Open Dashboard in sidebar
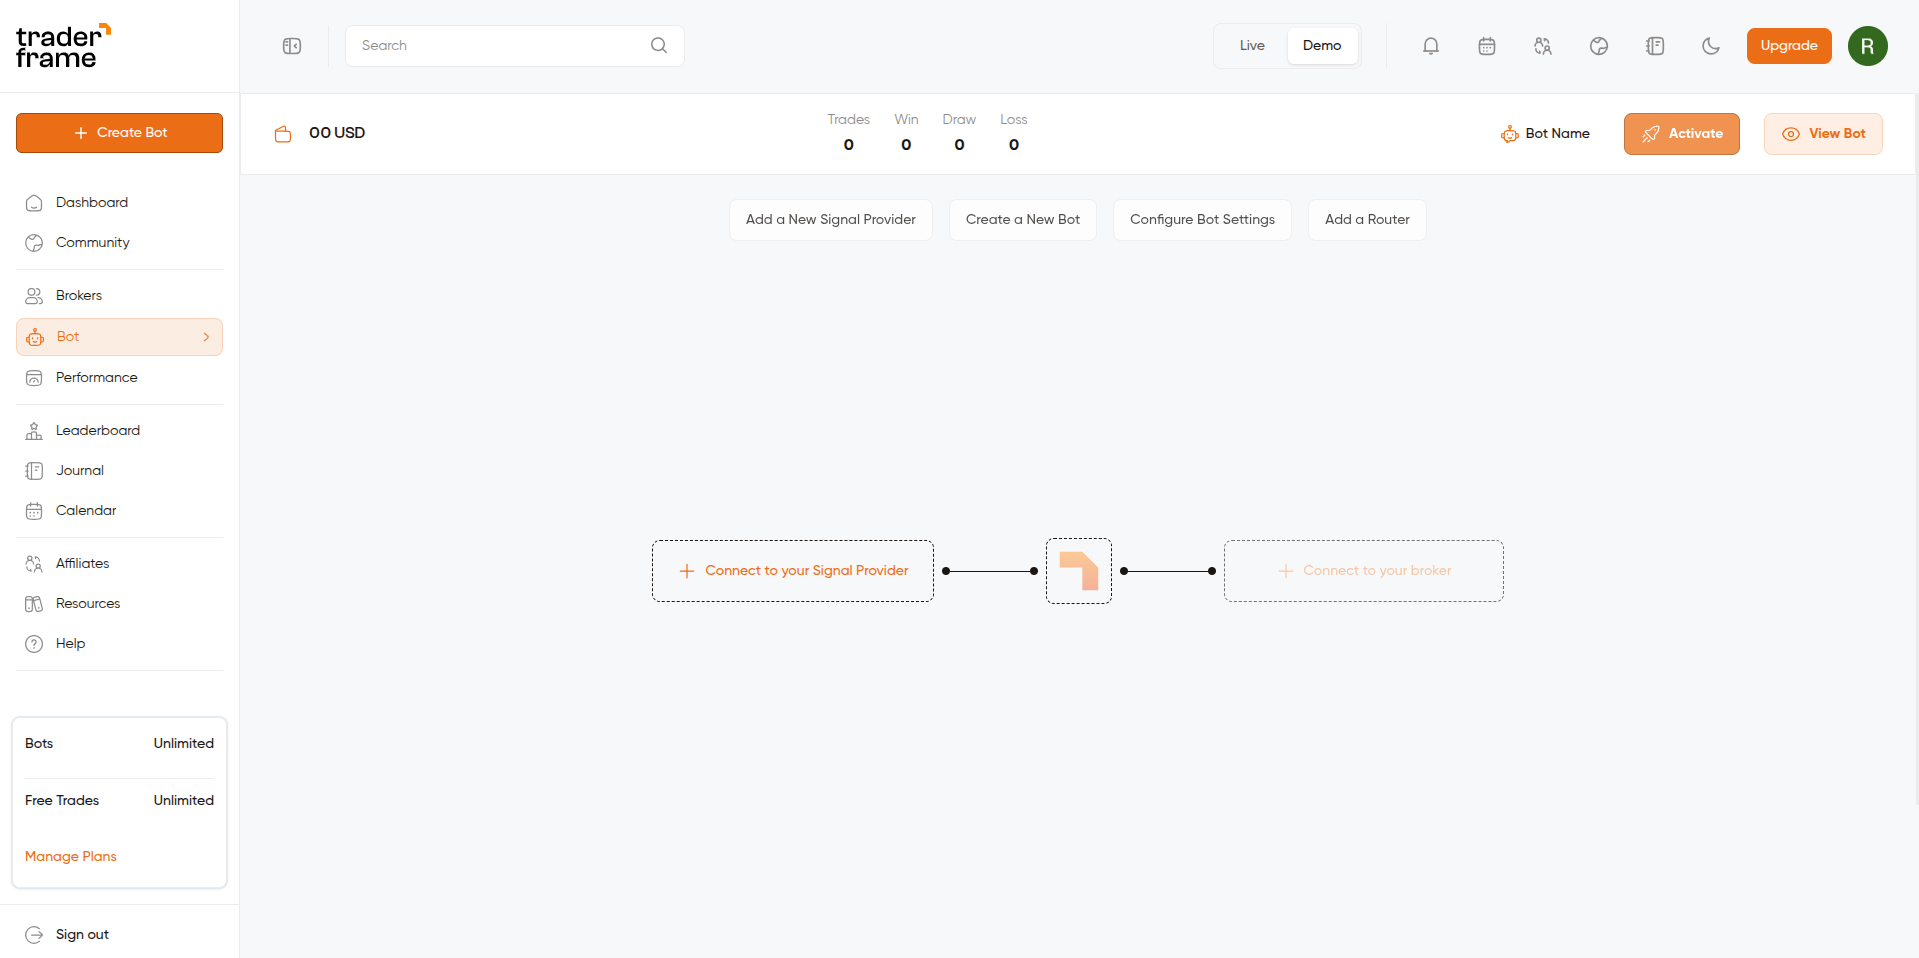The image size is (1919, 958). [x=119, y=202]
